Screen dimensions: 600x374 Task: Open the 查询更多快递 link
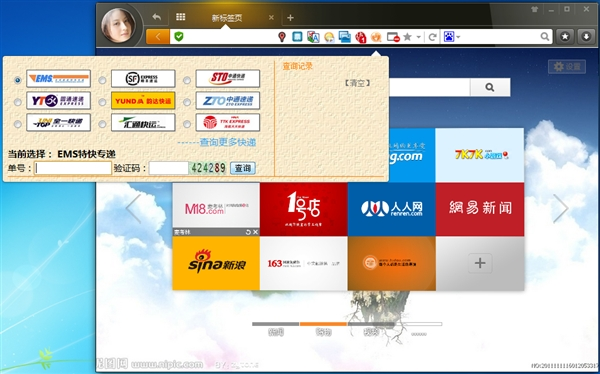pos(228,142)
